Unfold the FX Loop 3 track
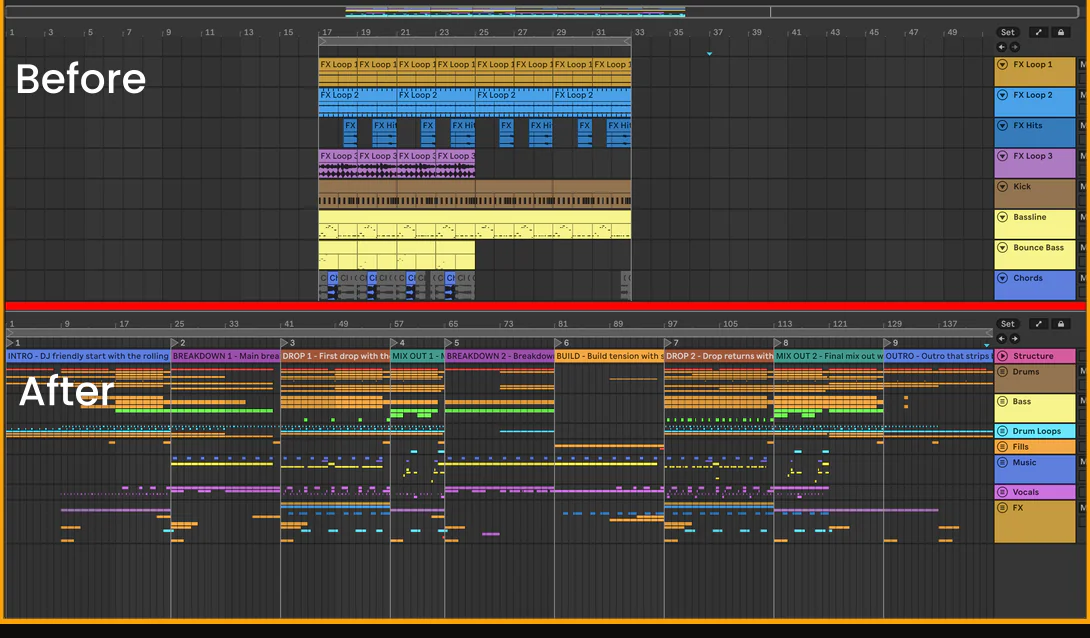 1002,156
